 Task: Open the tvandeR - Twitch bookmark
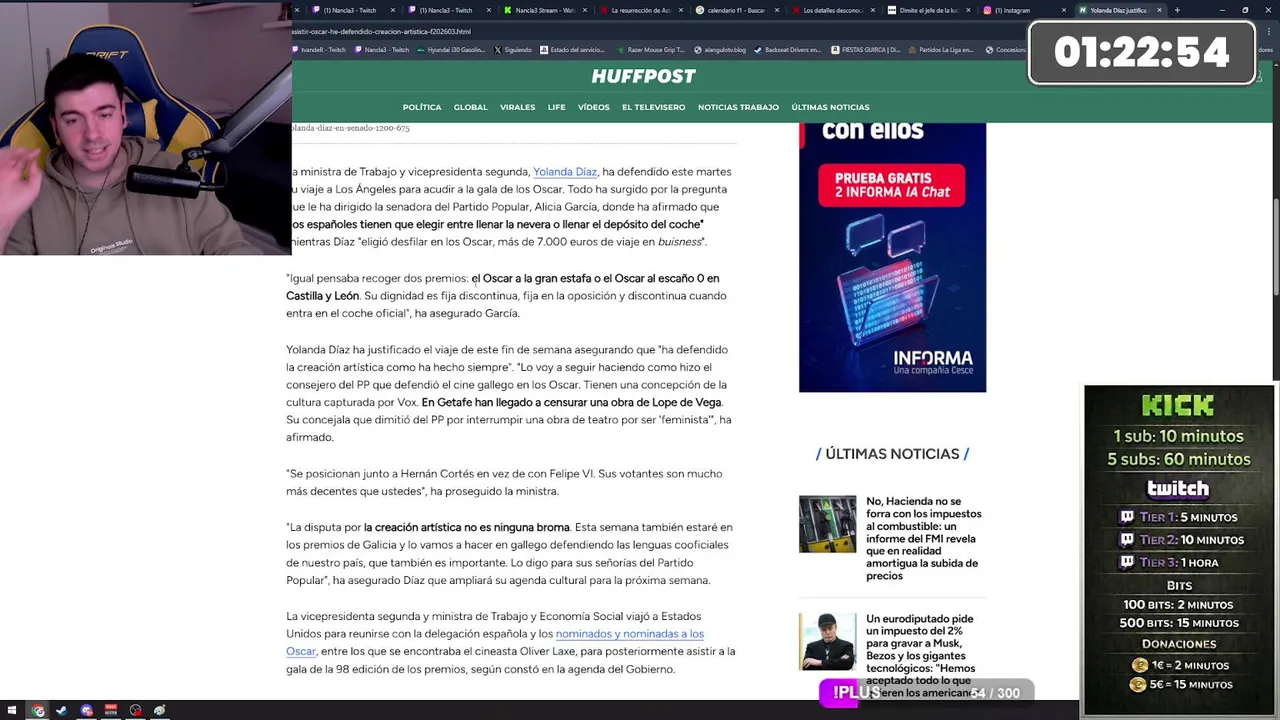click(321, 49)
